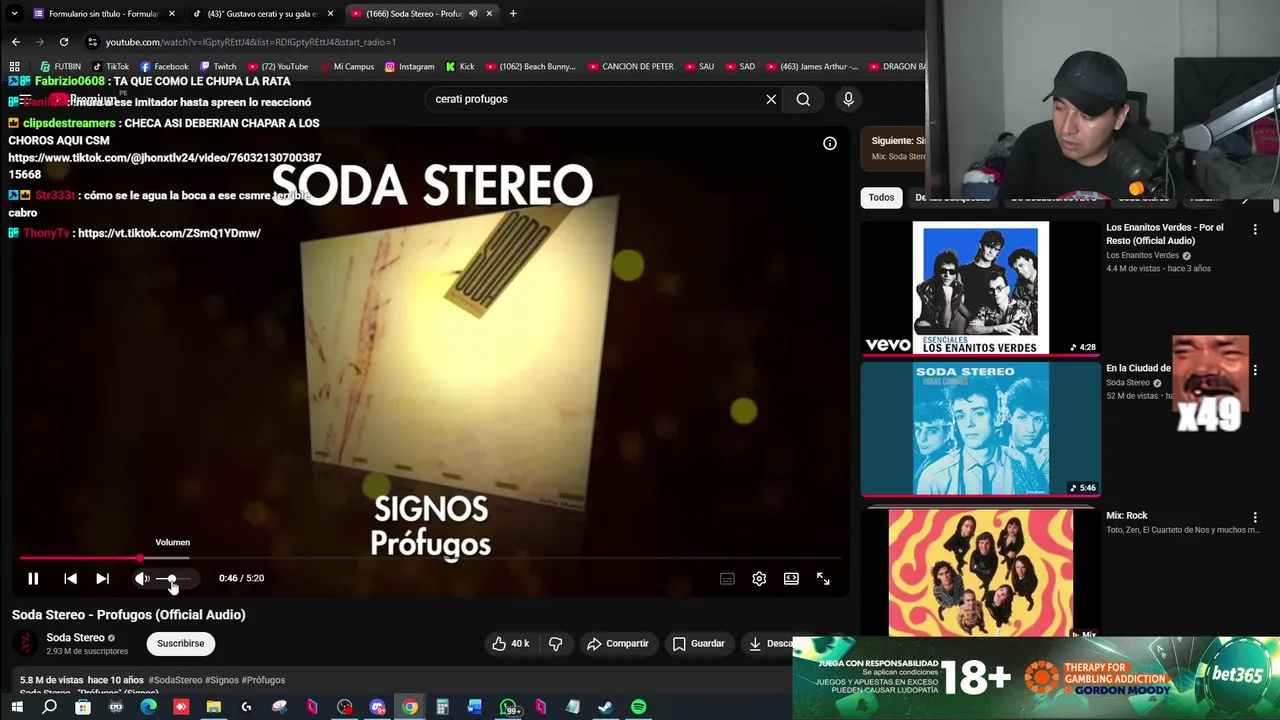Pause the Soda Stereo video
Image resolution: width=1280 pixels, height=720 pixels.
pos(33,578)
